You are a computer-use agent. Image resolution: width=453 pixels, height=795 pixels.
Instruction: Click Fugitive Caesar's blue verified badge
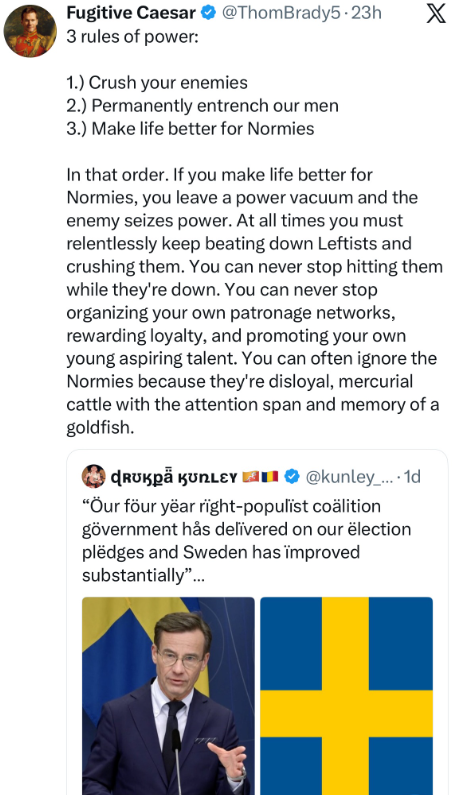(x=208, y=14)
